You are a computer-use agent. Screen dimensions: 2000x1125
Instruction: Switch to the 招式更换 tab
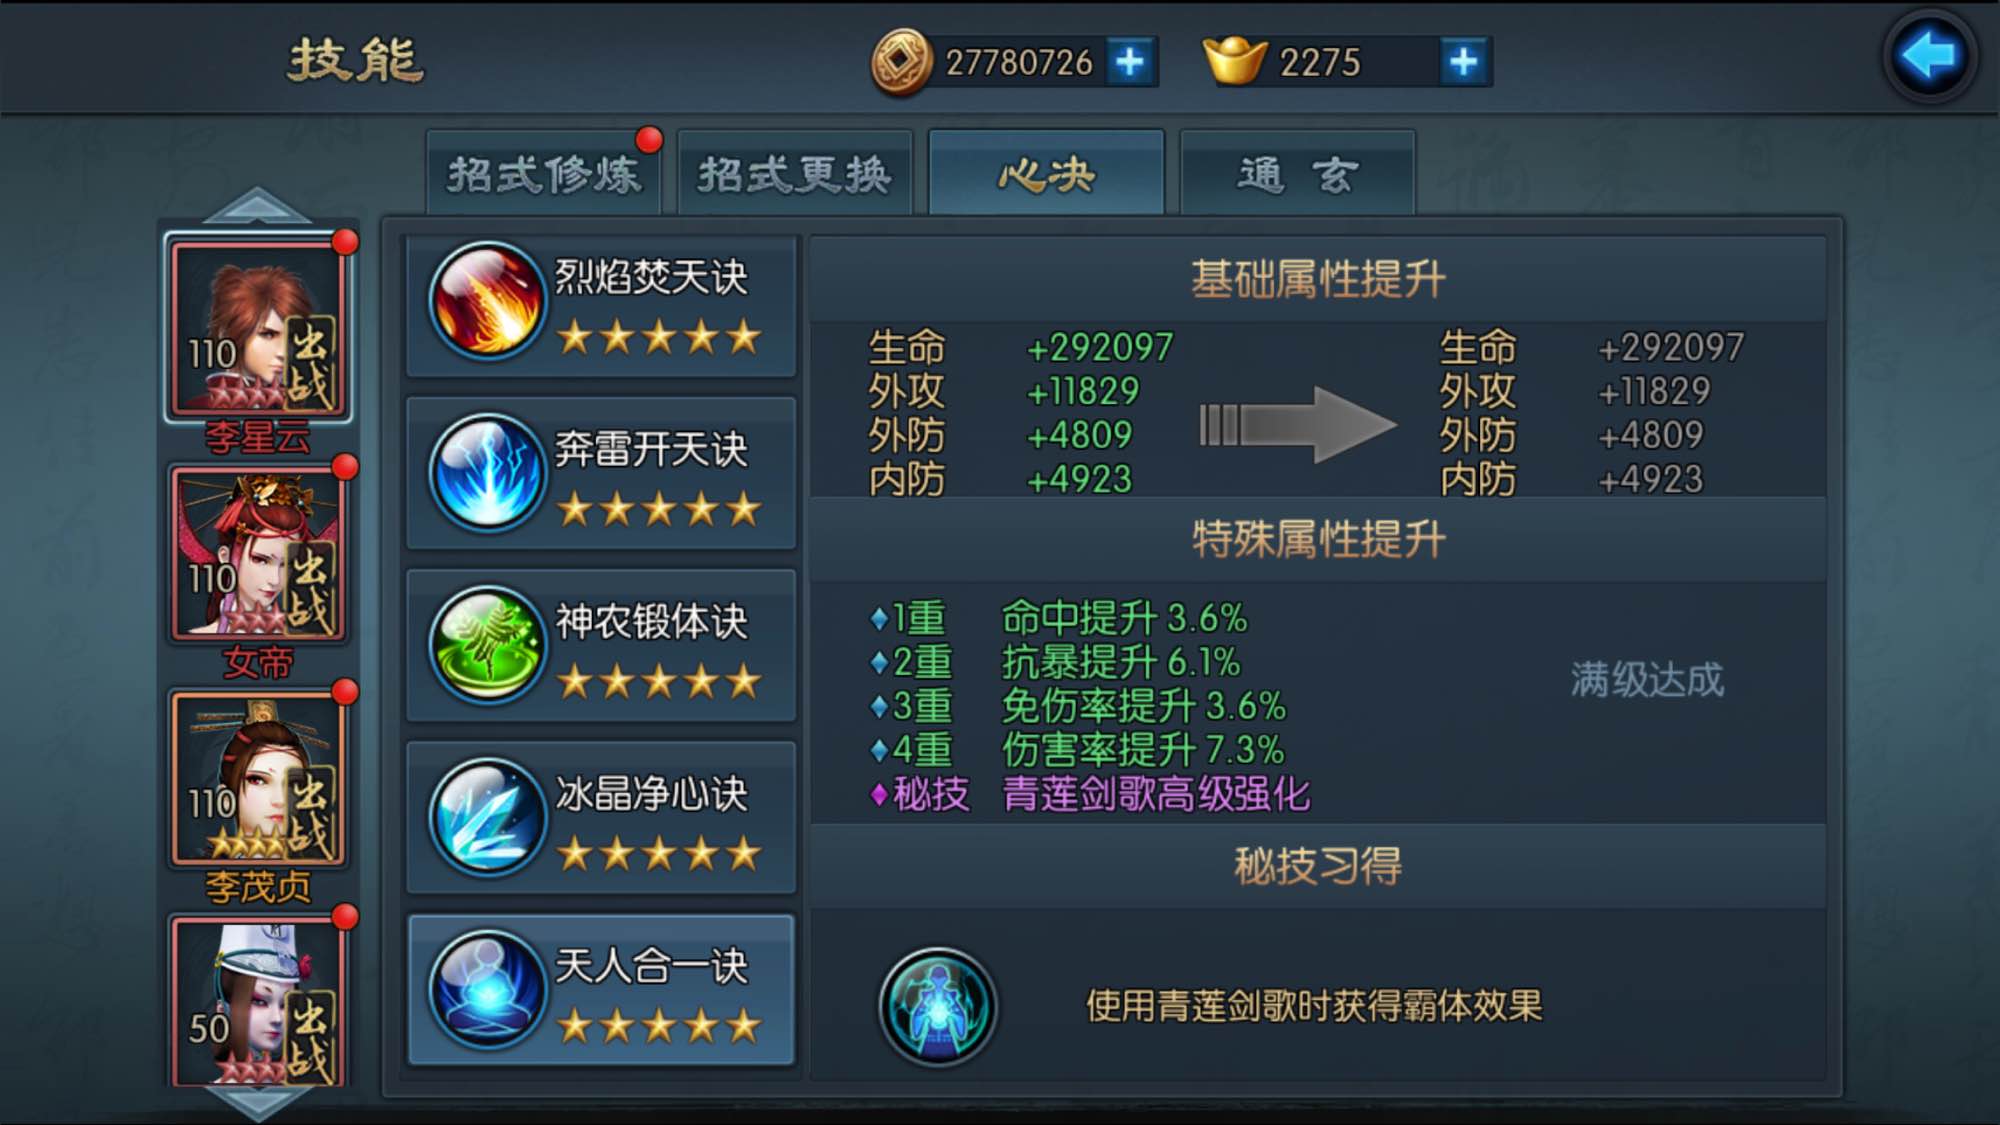click(795, 173)
